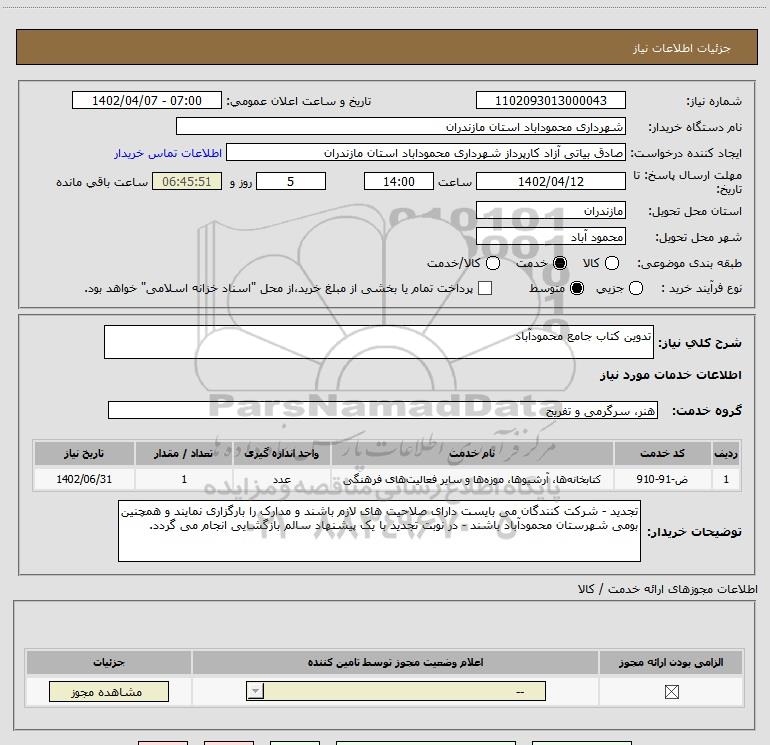Click the تاریخ نیاز column header
The width and height of the screenshot is (770, 745).
[x=84, y=453]
